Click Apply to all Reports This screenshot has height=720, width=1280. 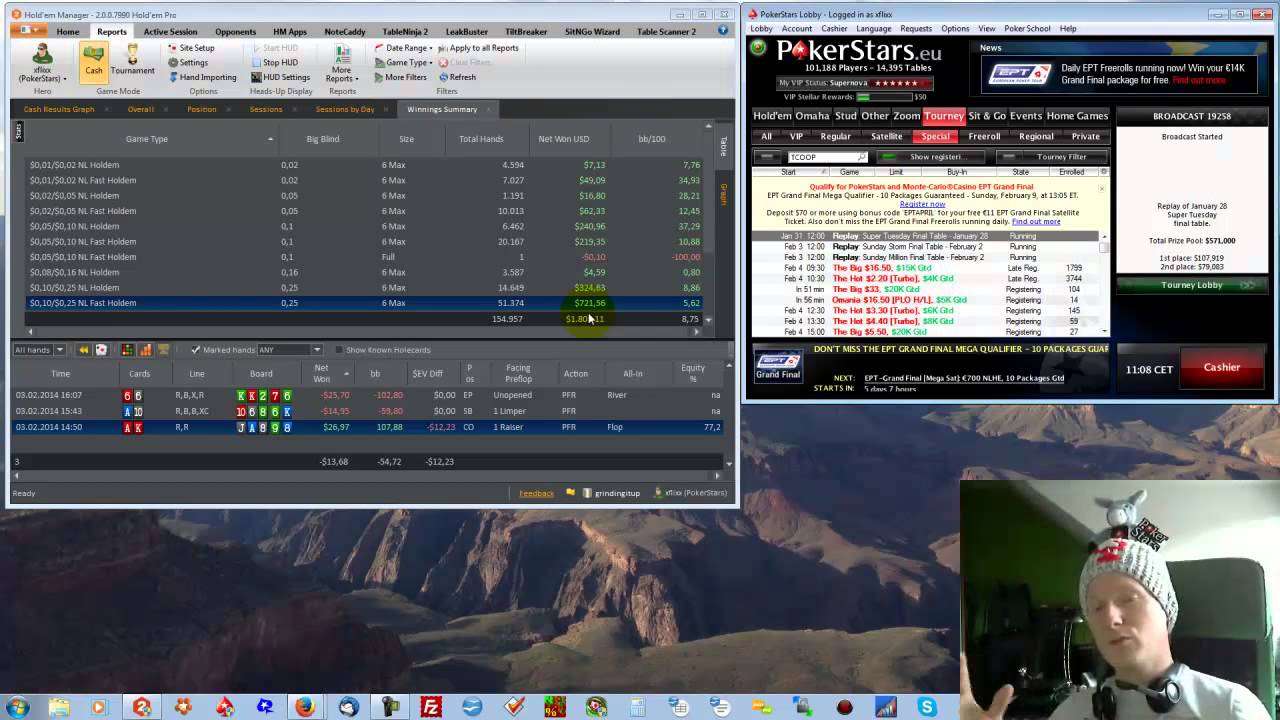point(477,48)
